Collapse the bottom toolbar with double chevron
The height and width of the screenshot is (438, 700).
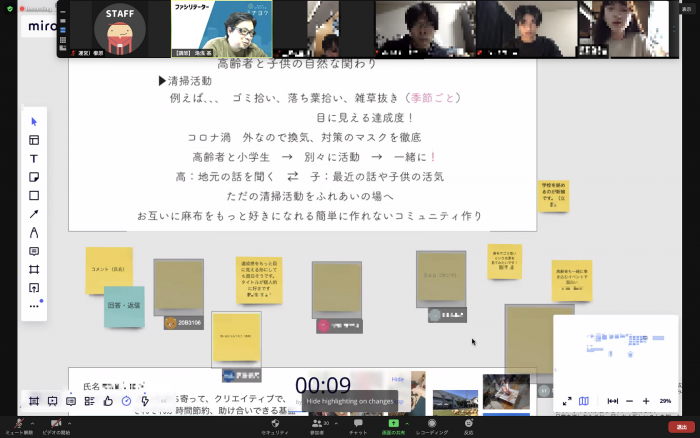[163, 401]
